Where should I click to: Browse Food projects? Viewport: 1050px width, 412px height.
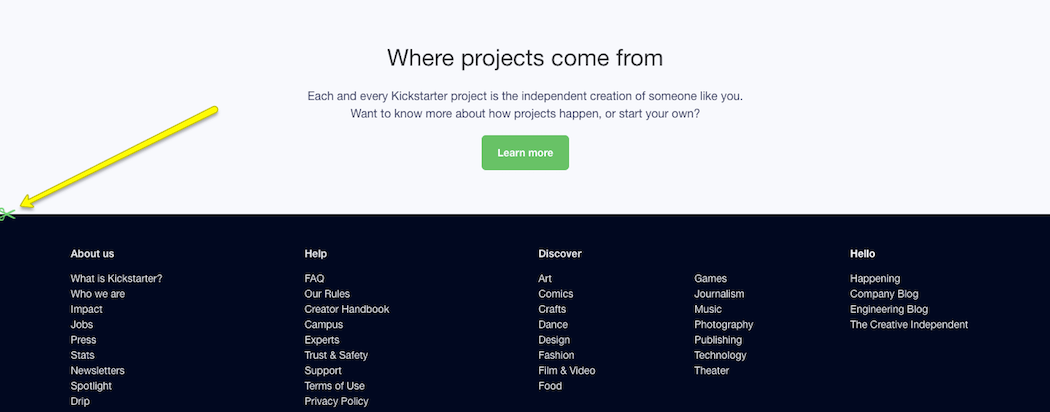[550, 387]
